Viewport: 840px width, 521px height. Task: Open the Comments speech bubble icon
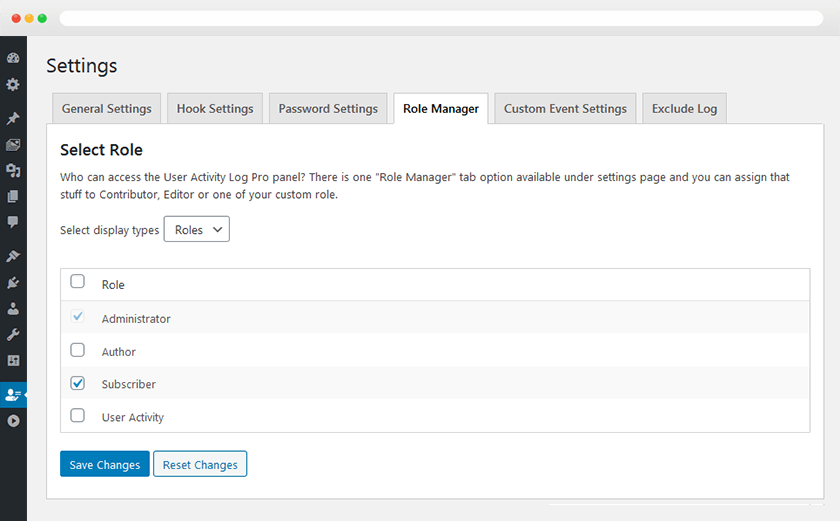pyautogui.click(x=13, y=222)
